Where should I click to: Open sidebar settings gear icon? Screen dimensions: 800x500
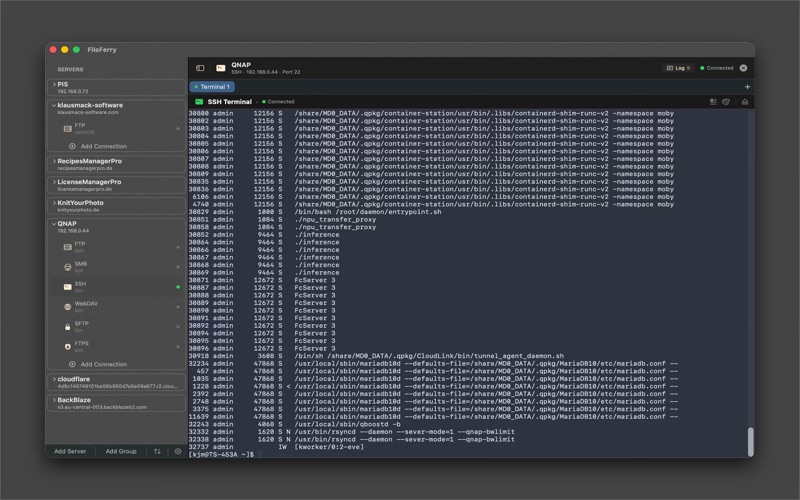(178, 451)
